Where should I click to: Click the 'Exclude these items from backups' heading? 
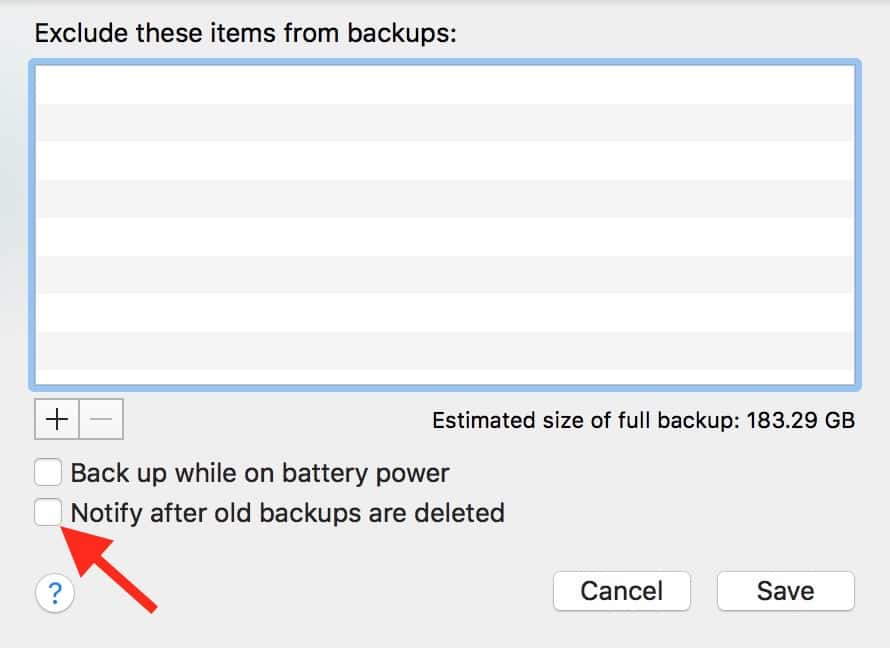(245, 33)
